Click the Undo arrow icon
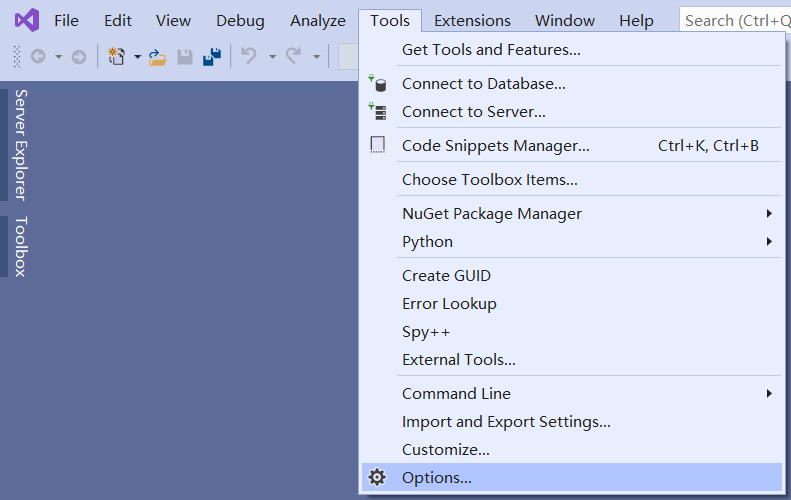The height and width of the screenshot is (500, 791). pyautogui.click(x=249, y=56)
